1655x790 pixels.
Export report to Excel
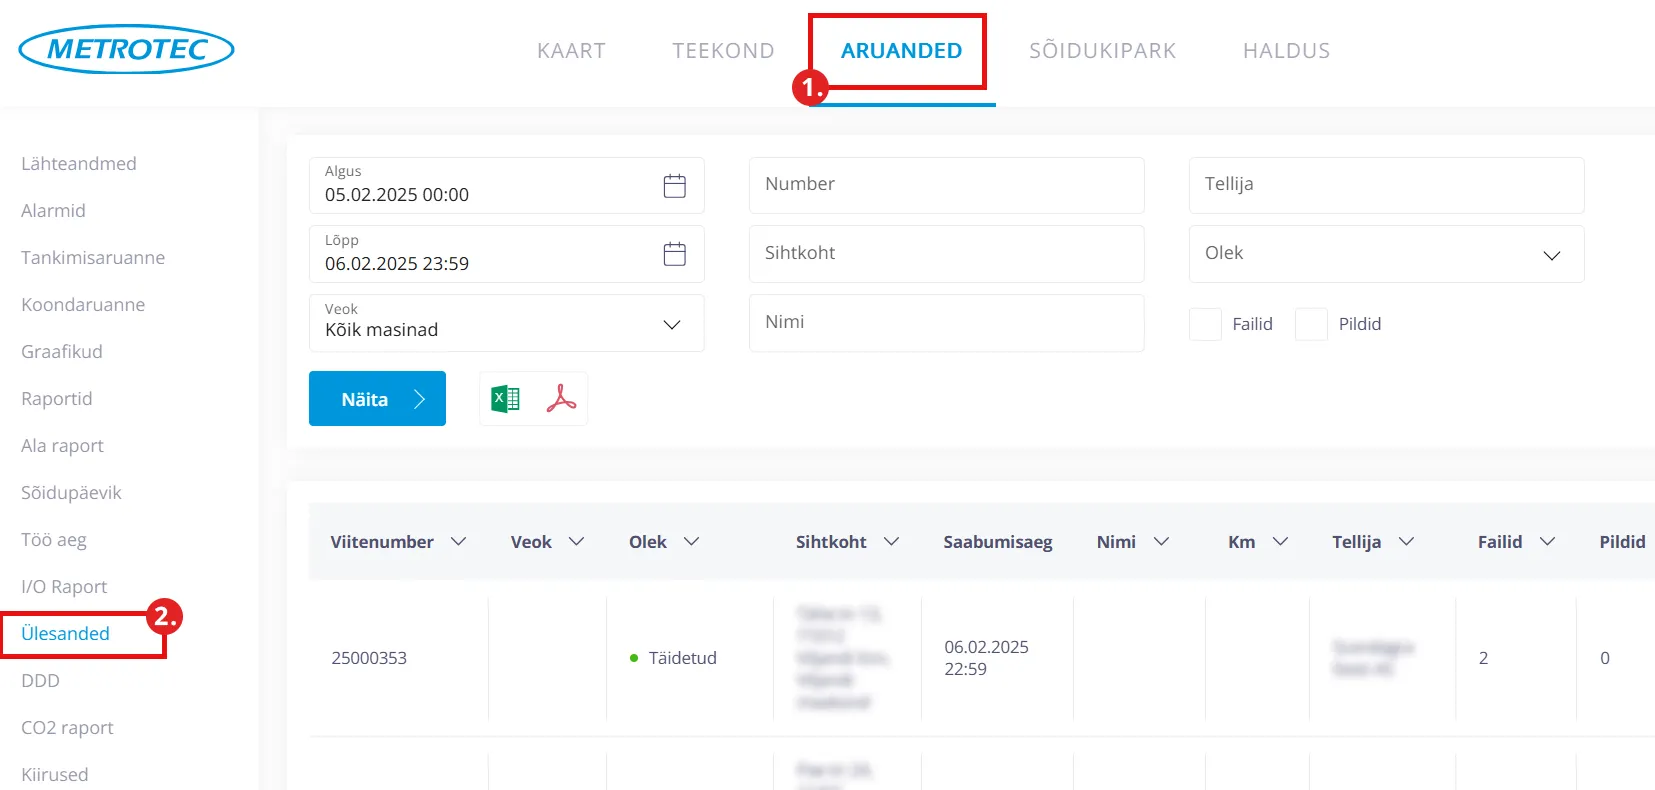506,399
